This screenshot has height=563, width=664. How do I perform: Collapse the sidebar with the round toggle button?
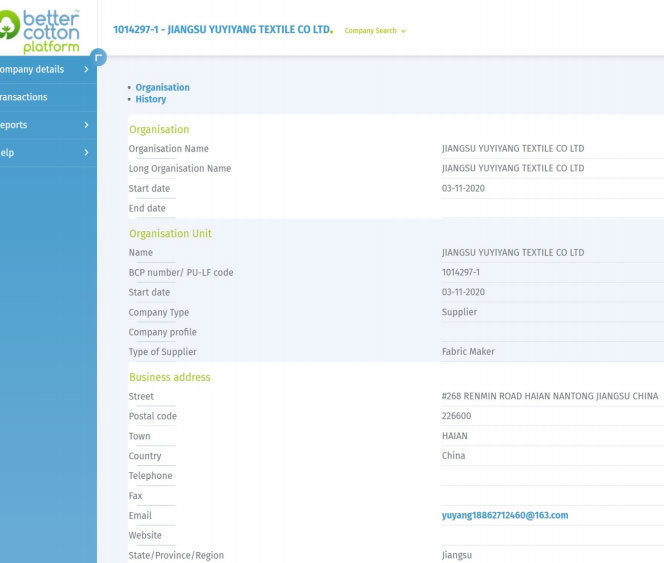(x=98, y=57)
